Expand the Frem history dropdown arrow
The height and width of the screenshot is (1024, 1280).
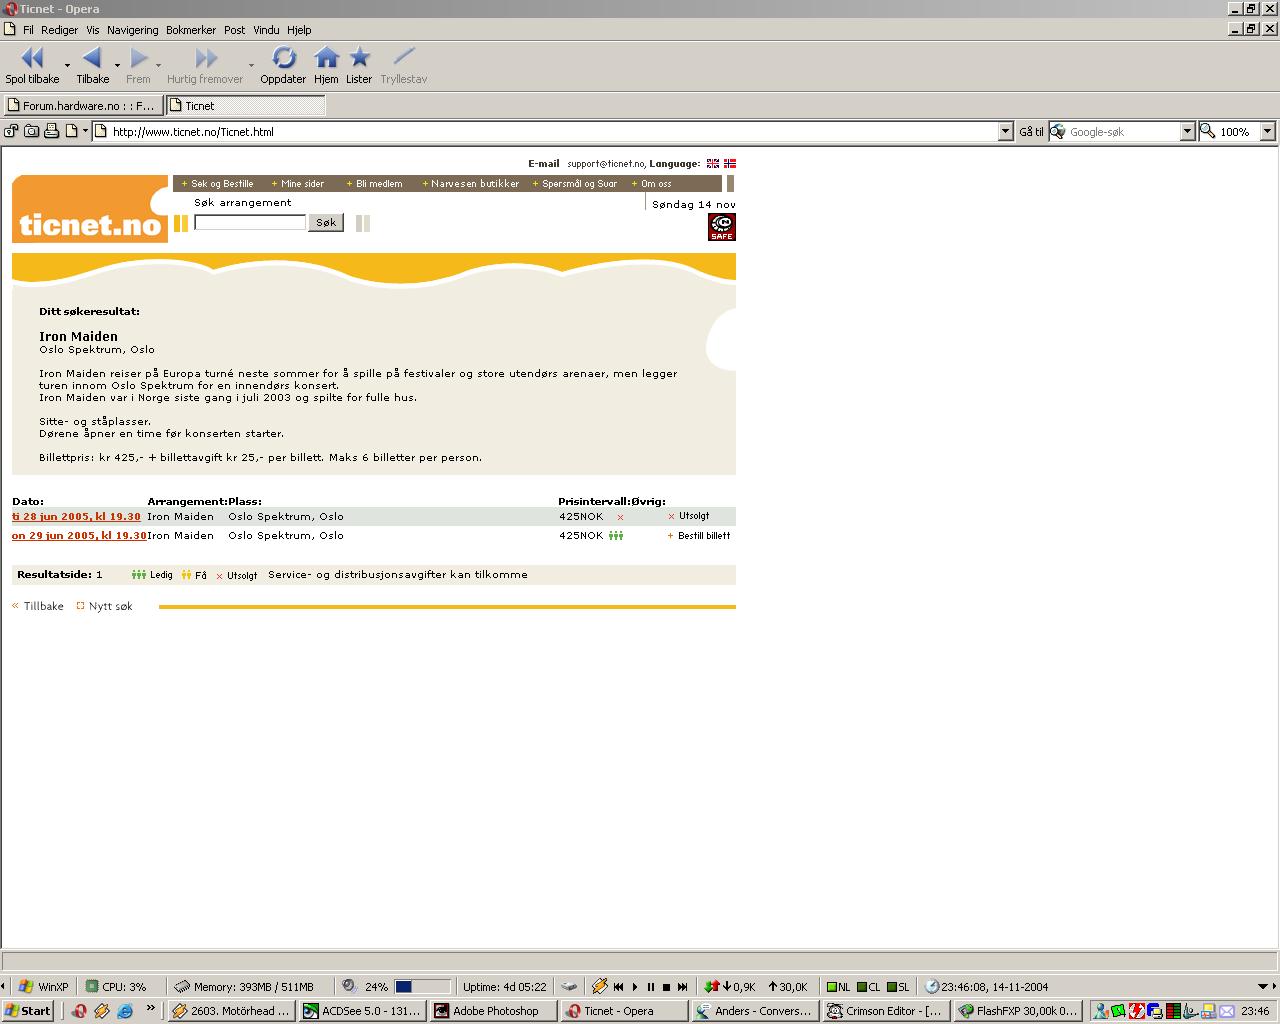click(158, 65)
